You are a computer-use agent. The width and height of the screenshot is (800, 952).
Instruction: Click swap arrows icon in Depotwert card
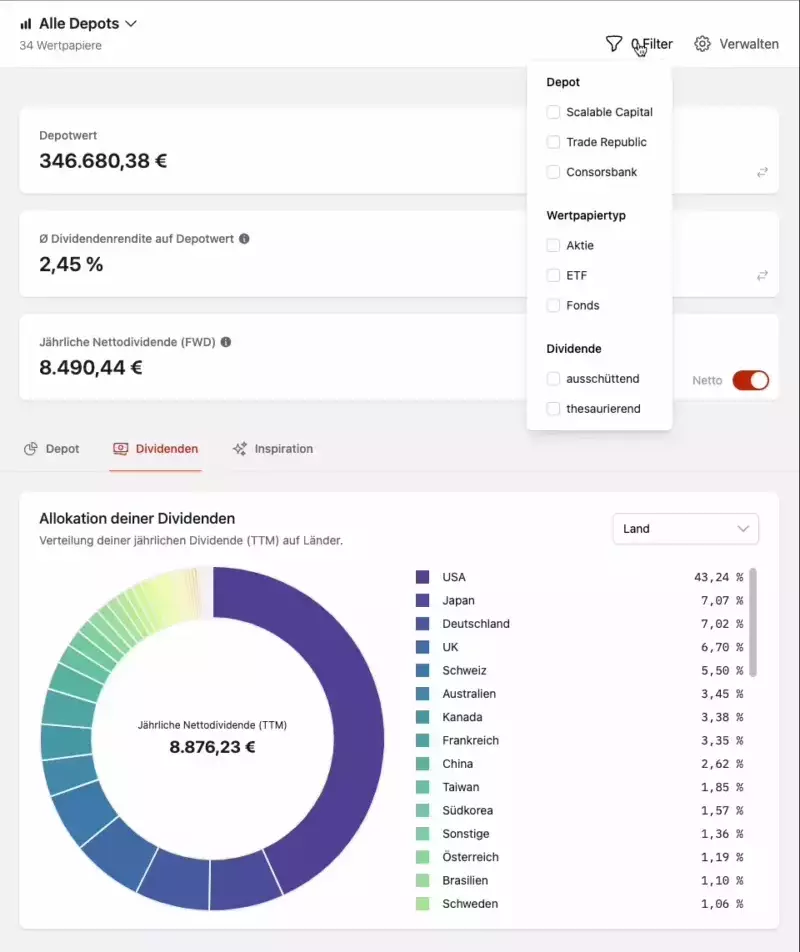(x=762, y=172)
